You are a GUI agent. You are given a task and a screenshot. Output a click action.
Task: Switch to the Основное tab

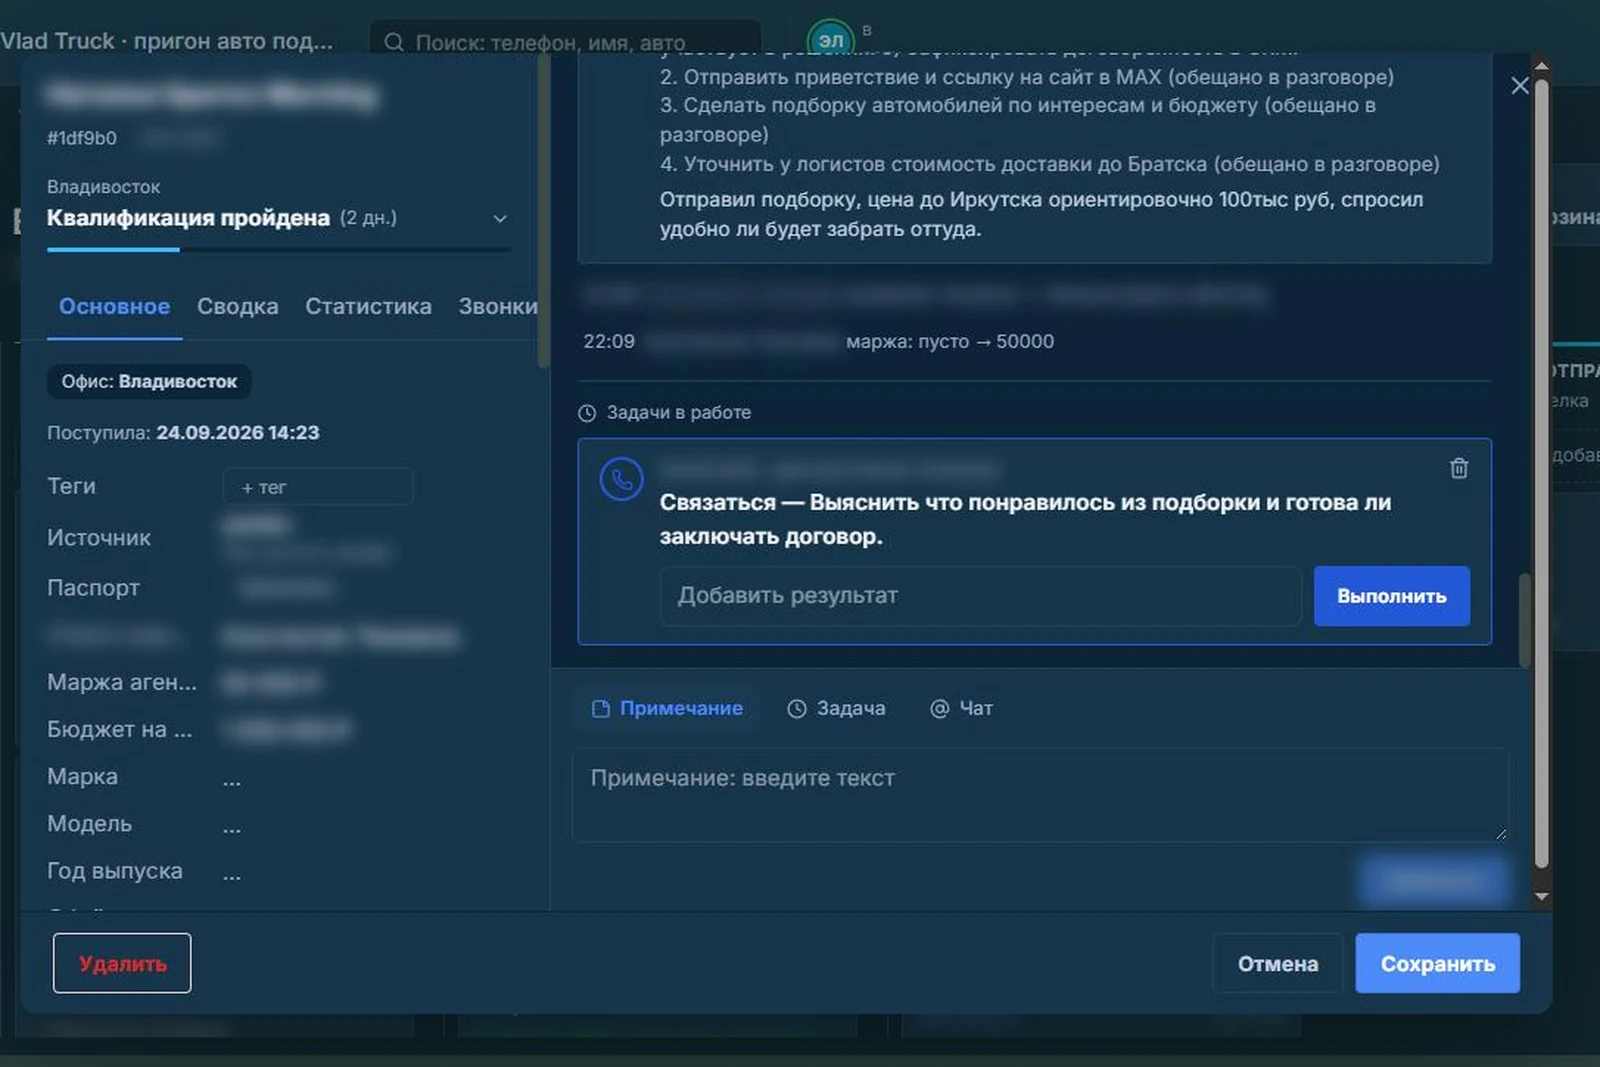[x=114, y=306]
